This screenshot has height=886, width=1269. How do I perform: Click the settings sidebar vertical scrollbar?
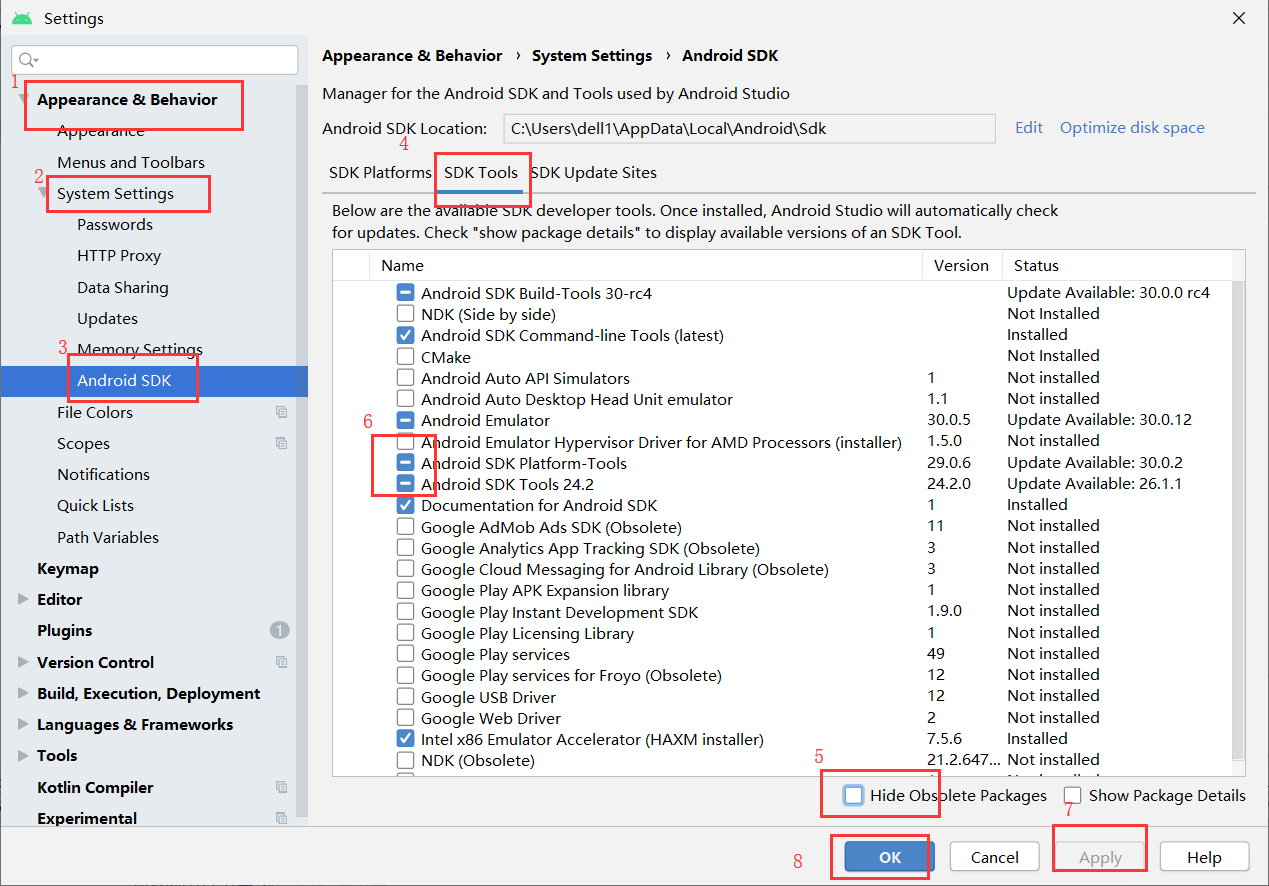coord(302,450)
